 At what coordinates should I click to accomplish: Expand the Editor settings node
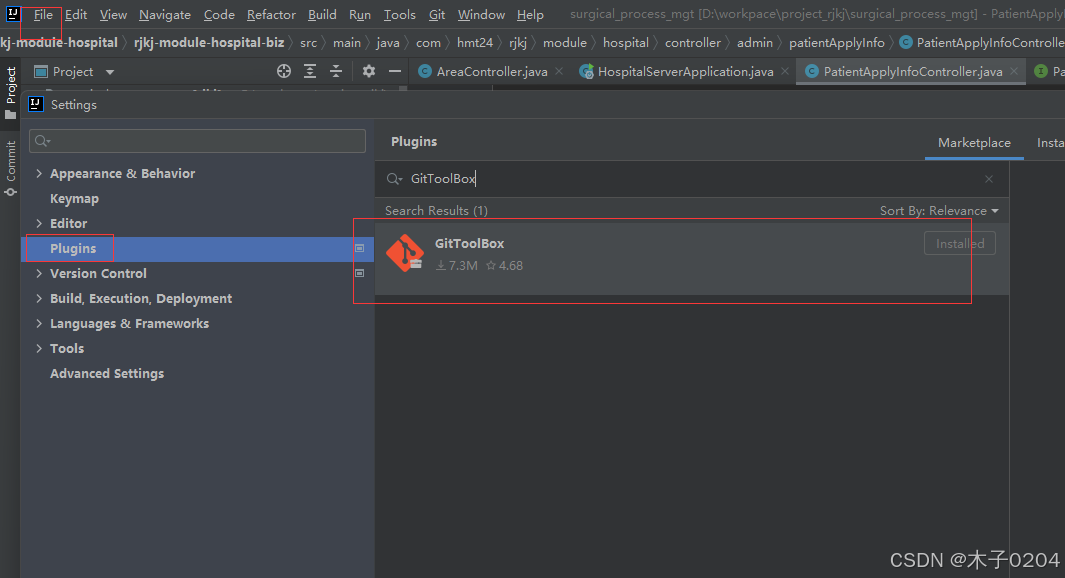[x=39, y=223]
